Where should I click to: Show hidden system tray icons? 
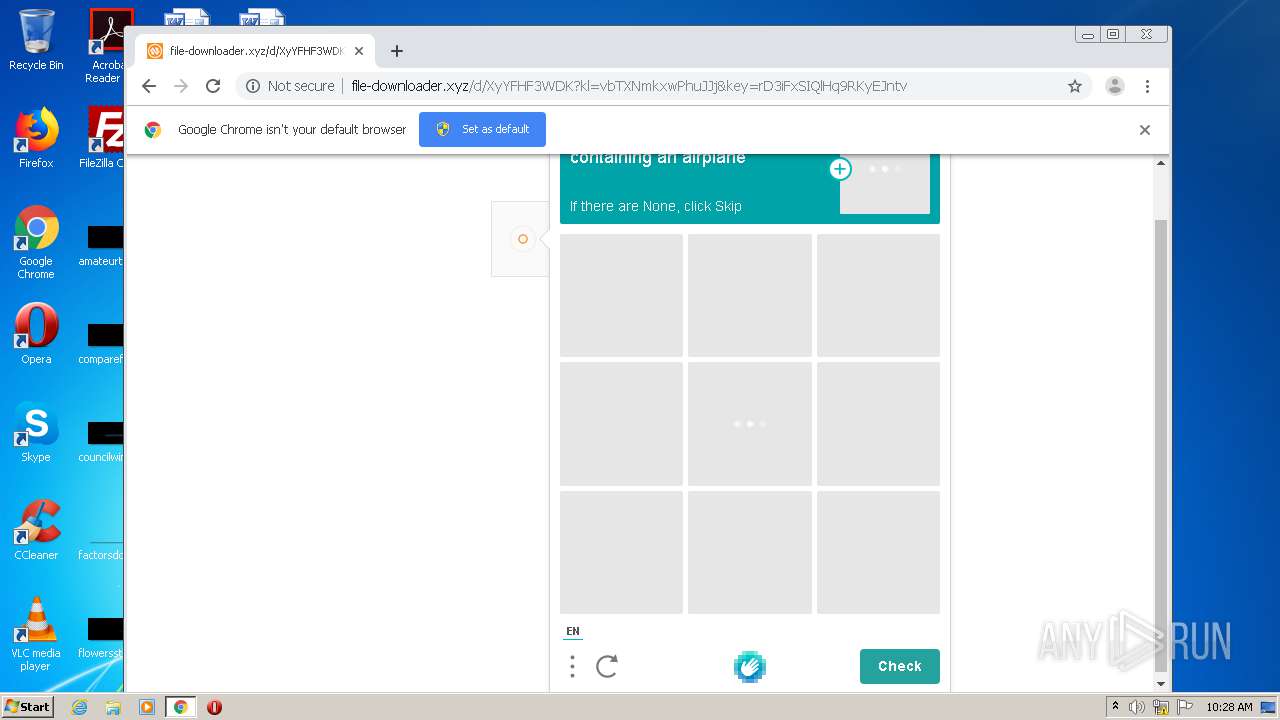1115,707
